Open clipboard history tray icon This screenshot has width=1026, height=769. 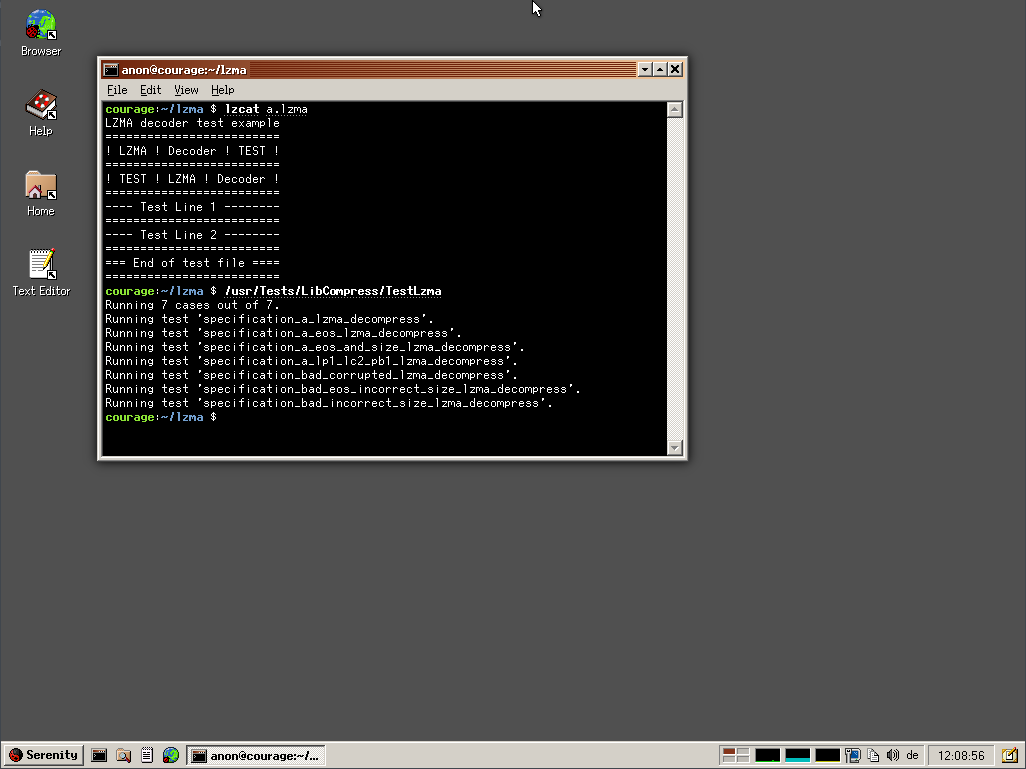[873, 755]
